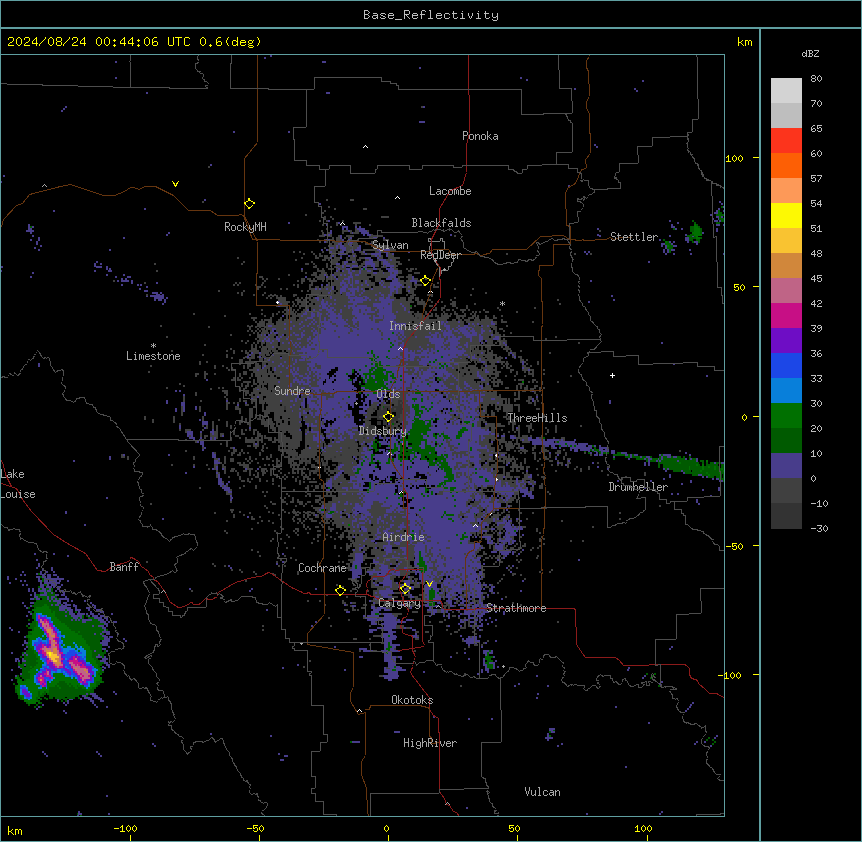Viewport: 862px width, 842px height.
Task: Click the light gray 80 dBZ legend swatch
Action: [x=786, y=91]
